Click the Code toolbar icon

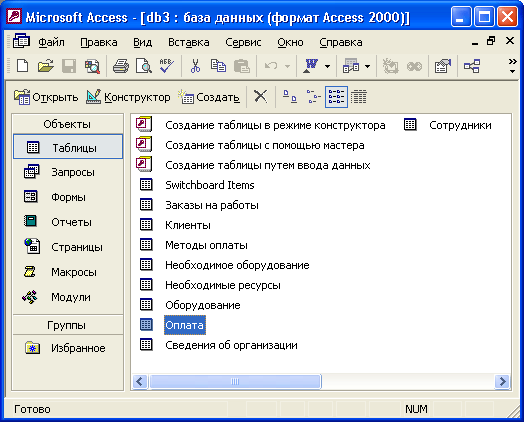390,66
